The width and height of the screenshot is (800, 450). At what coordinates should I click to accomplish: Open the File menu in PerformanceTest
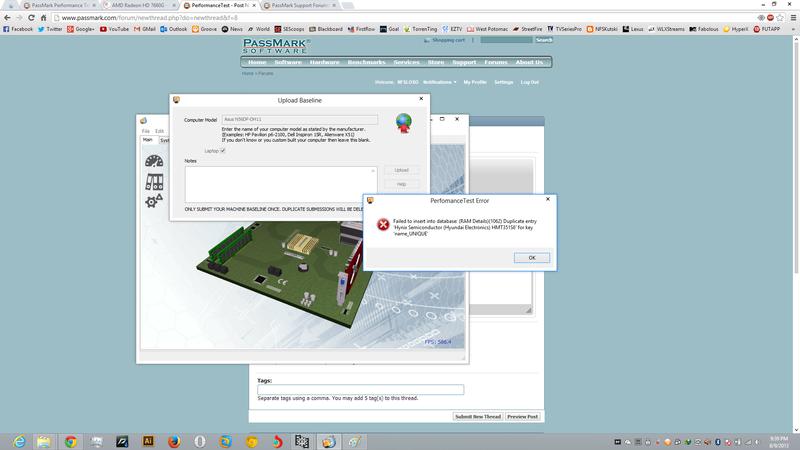coord(146,131)
